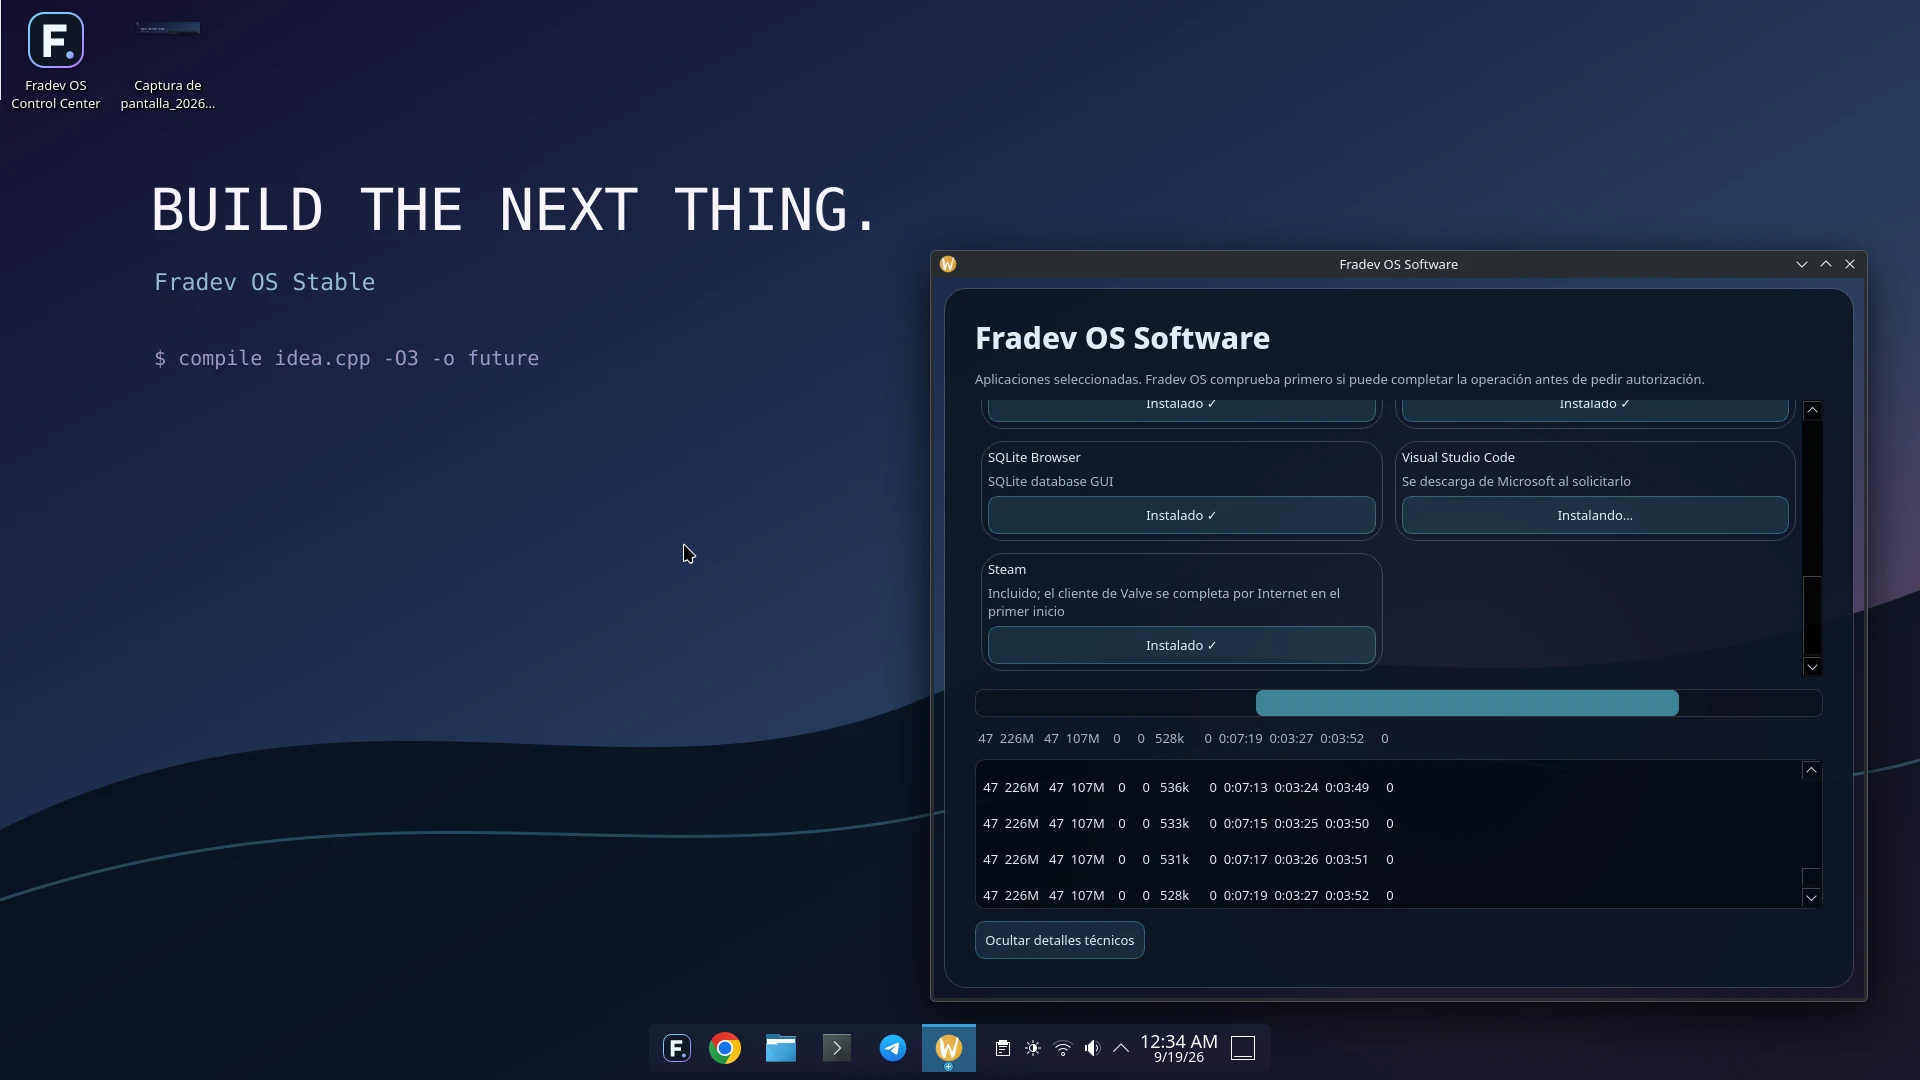Open the clipboard tray icon

[1003, 1048]
